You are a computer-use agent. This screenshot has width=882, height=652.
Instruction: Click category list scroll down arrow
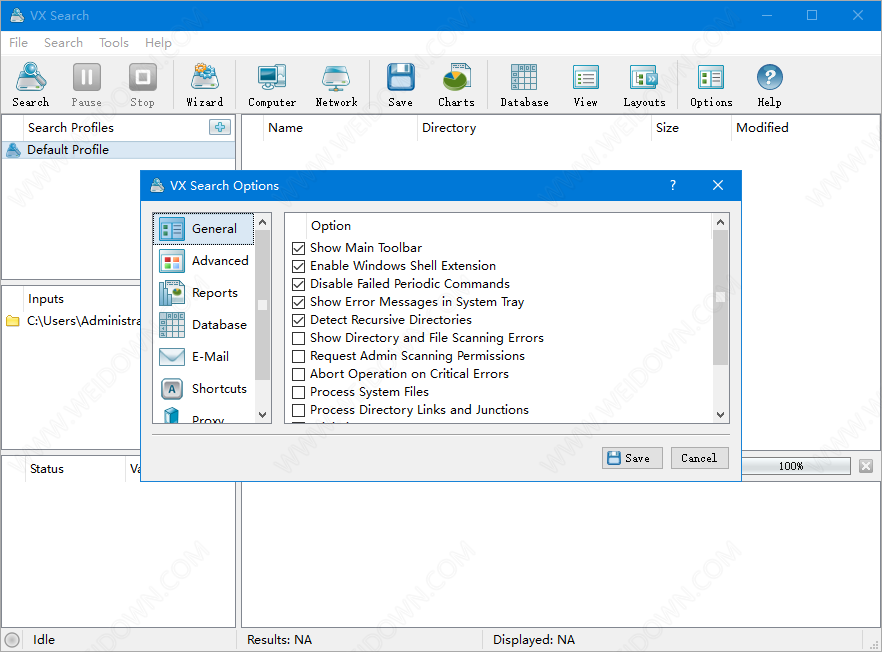262,415
